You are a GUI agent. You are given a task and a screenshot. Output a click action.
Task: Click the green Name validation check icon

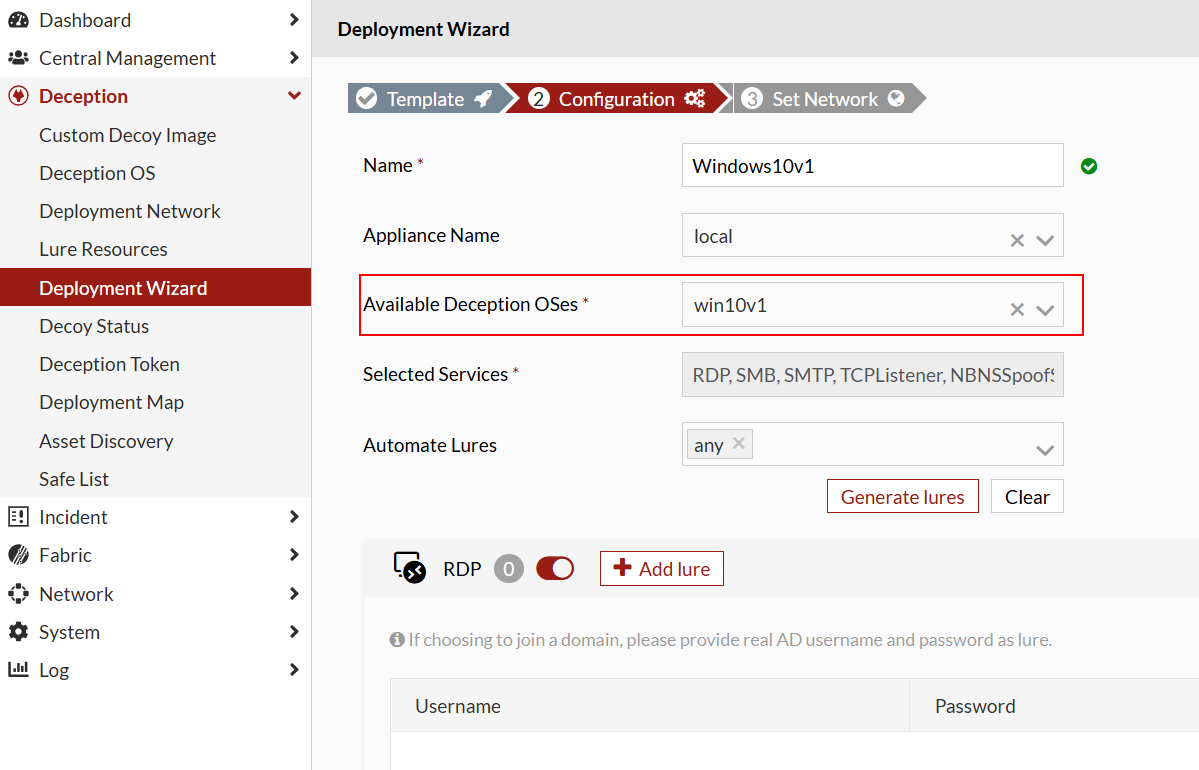(x=1089, y=166)
